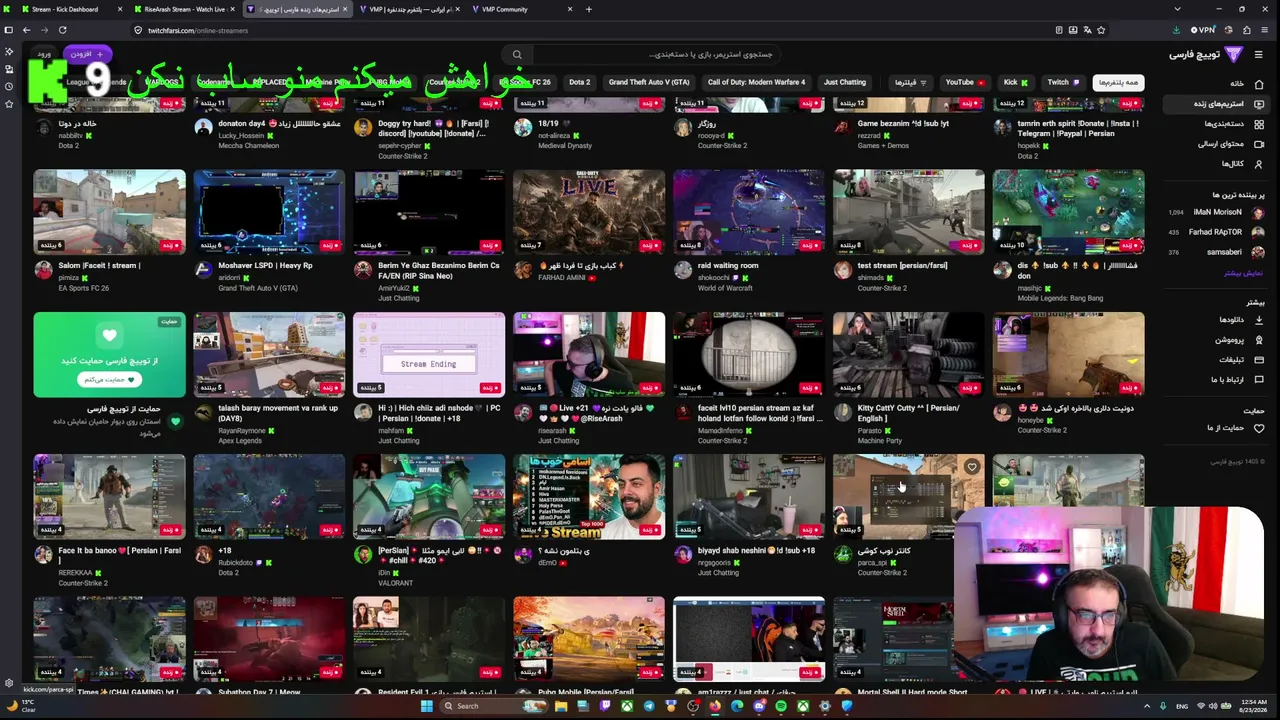Click the Windows Start button
Viewport: 1280px width, 720px height.
[426, 706]
